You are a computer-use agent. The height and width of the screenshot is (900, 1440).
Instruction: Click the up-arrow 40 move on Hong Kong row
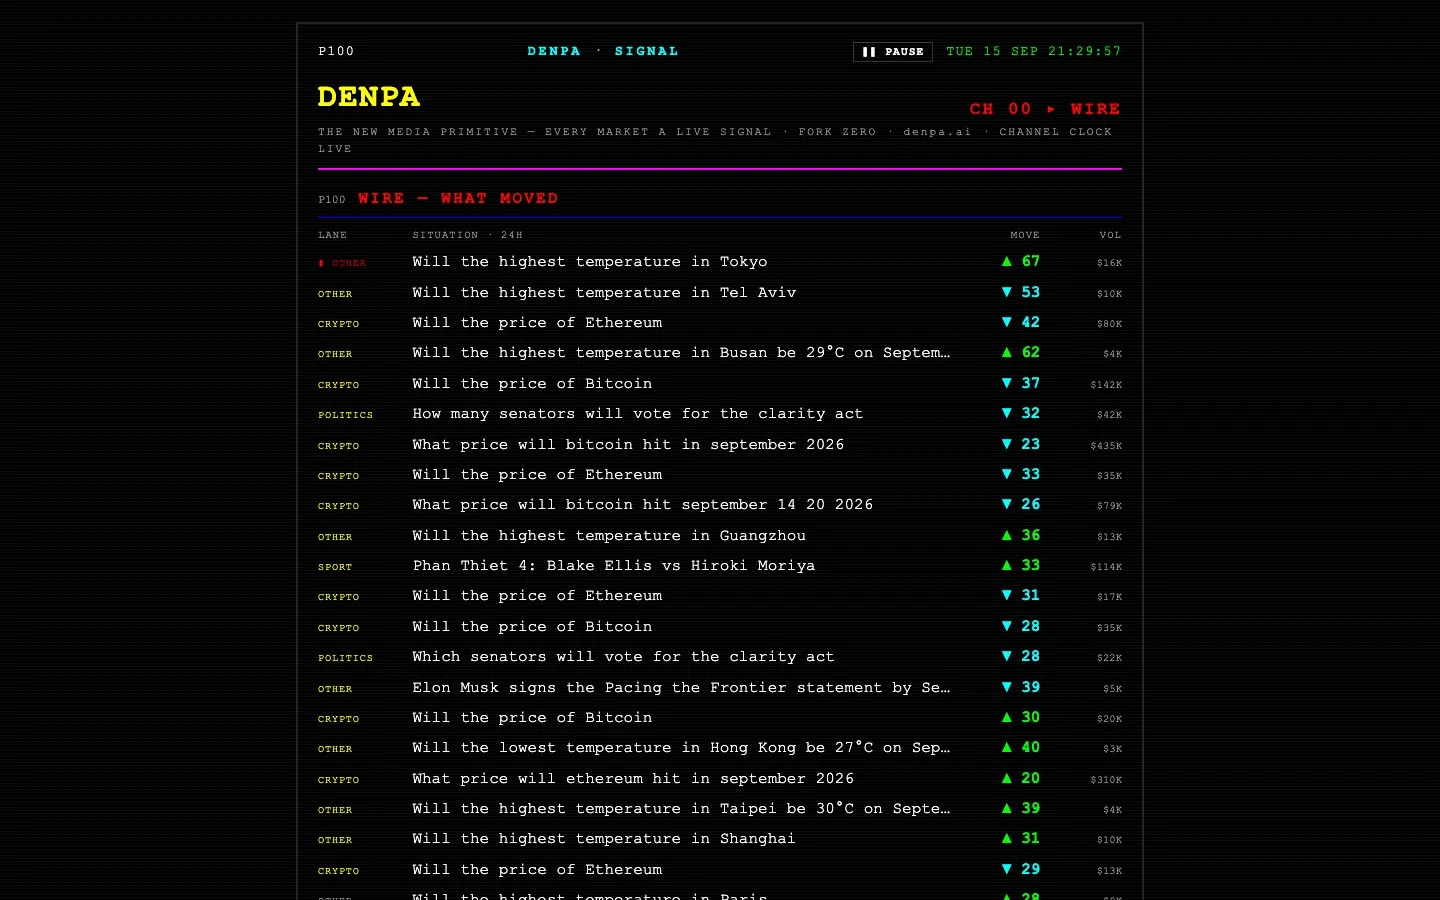click(1021, 747)
